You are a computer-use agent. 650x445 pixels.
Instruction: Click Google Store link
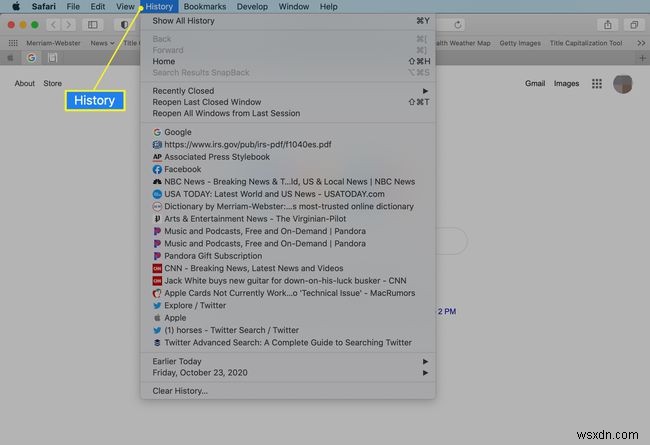pos(53,83)
